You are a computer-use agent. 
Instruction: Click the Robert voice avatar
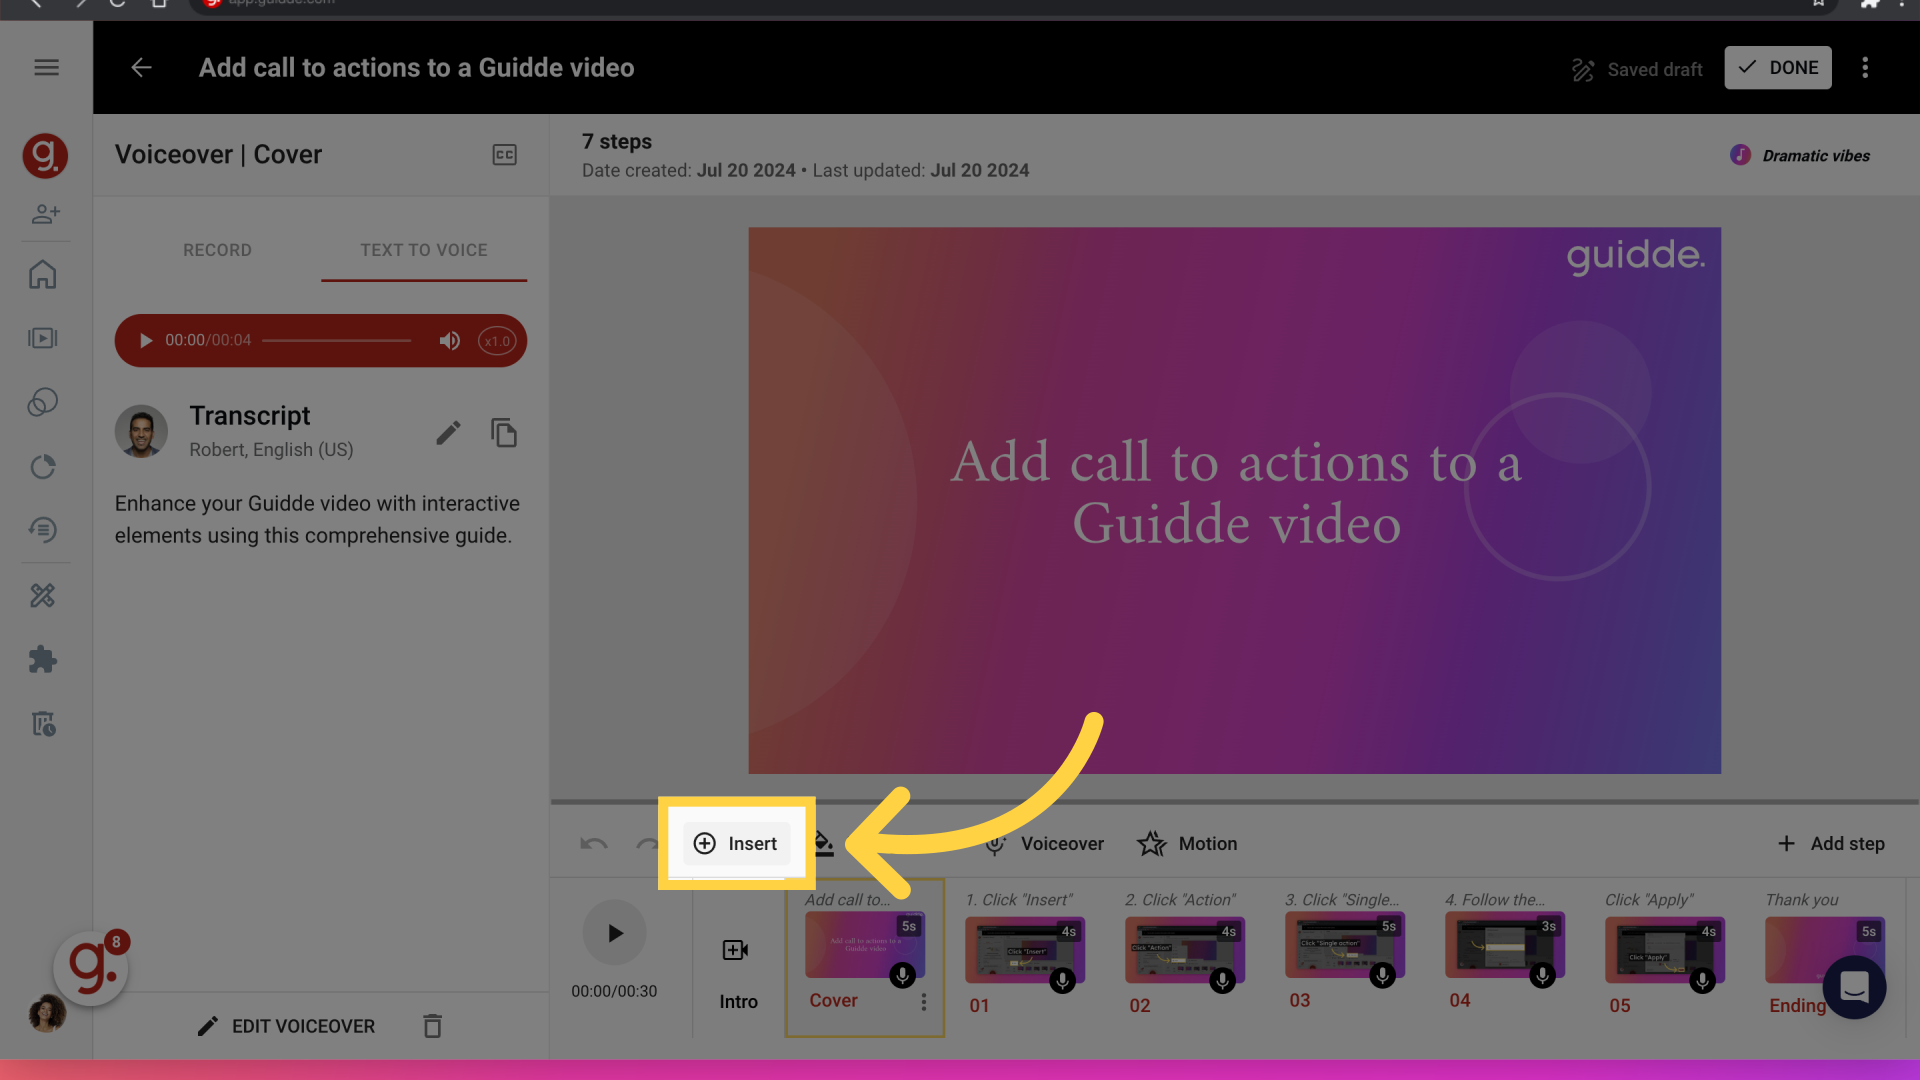(141, 431)
